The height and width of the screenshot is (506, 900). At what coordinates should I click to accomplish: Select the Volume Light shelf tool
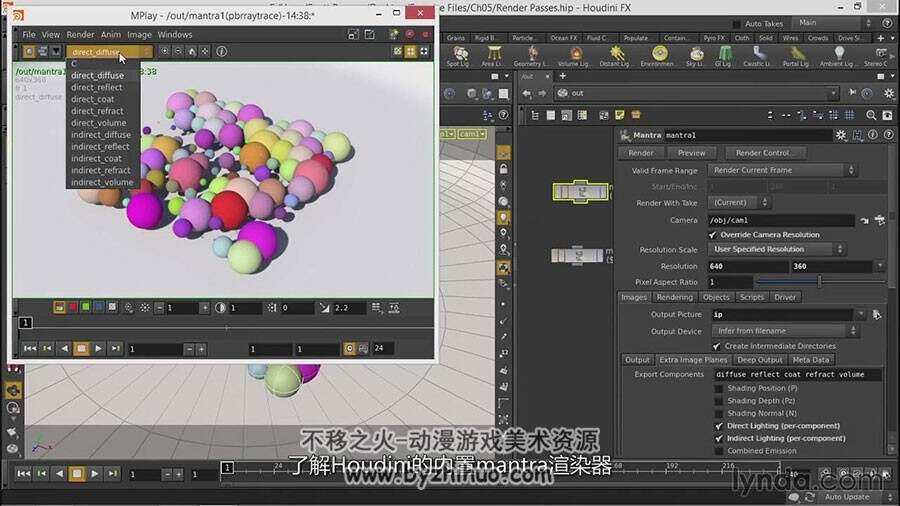(575, 56)
